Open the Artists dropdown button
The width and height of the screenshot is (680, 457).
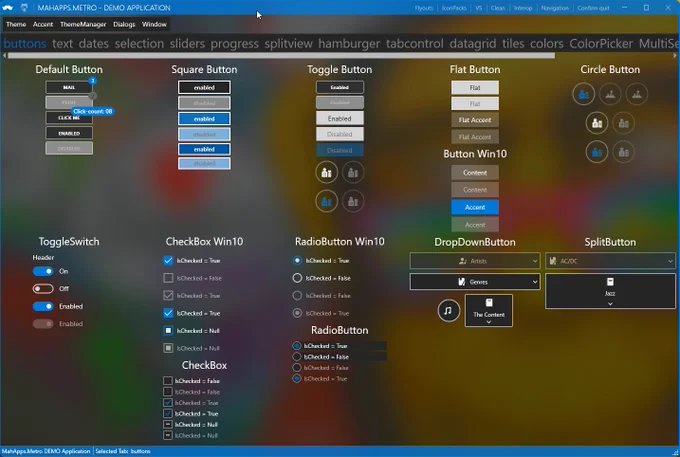pos(475,261)
